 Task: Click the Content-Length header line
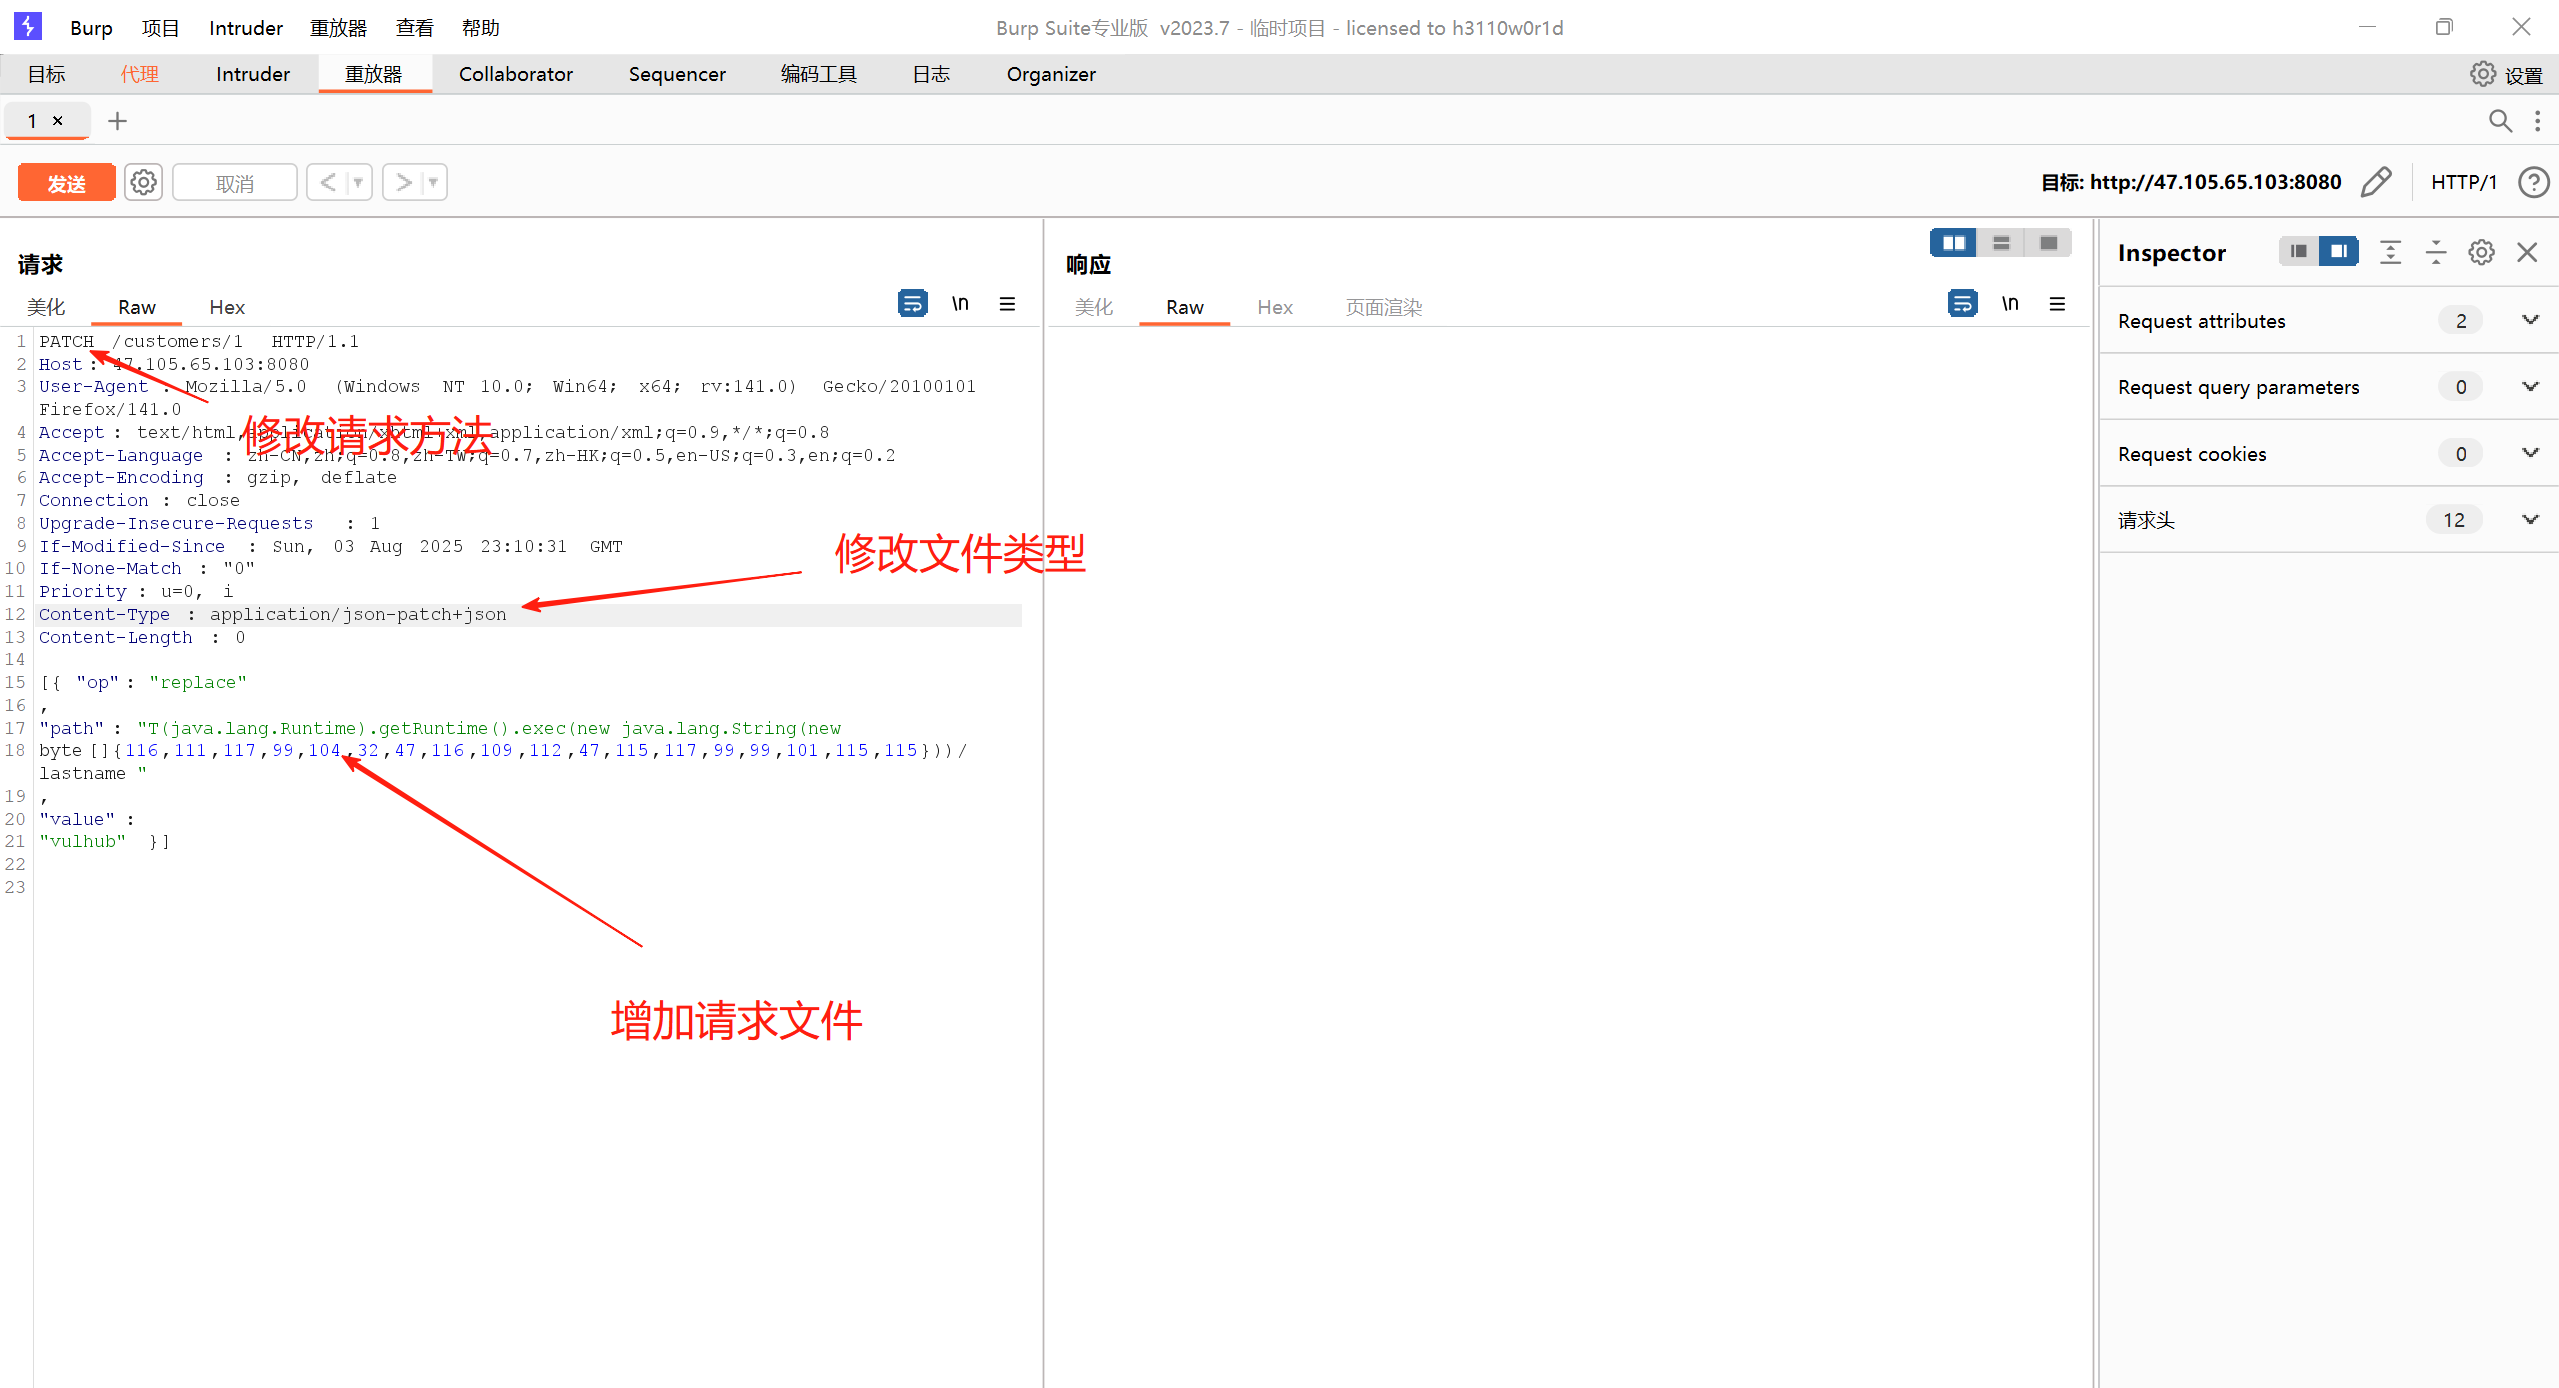tap(142, 637)
